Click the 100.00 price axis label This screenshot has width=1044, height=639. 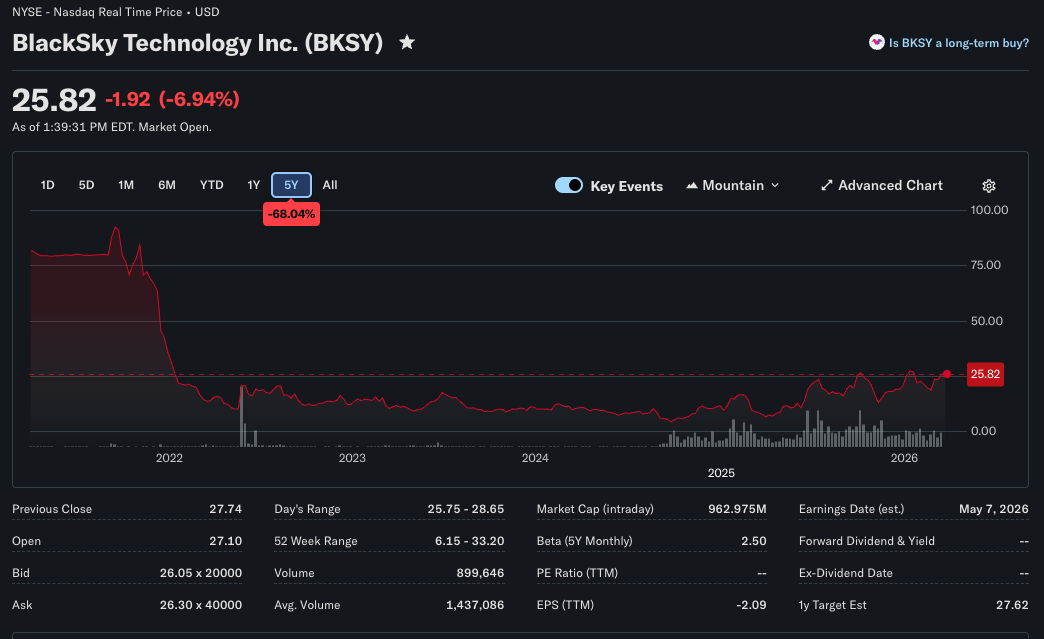click(989, 210)
